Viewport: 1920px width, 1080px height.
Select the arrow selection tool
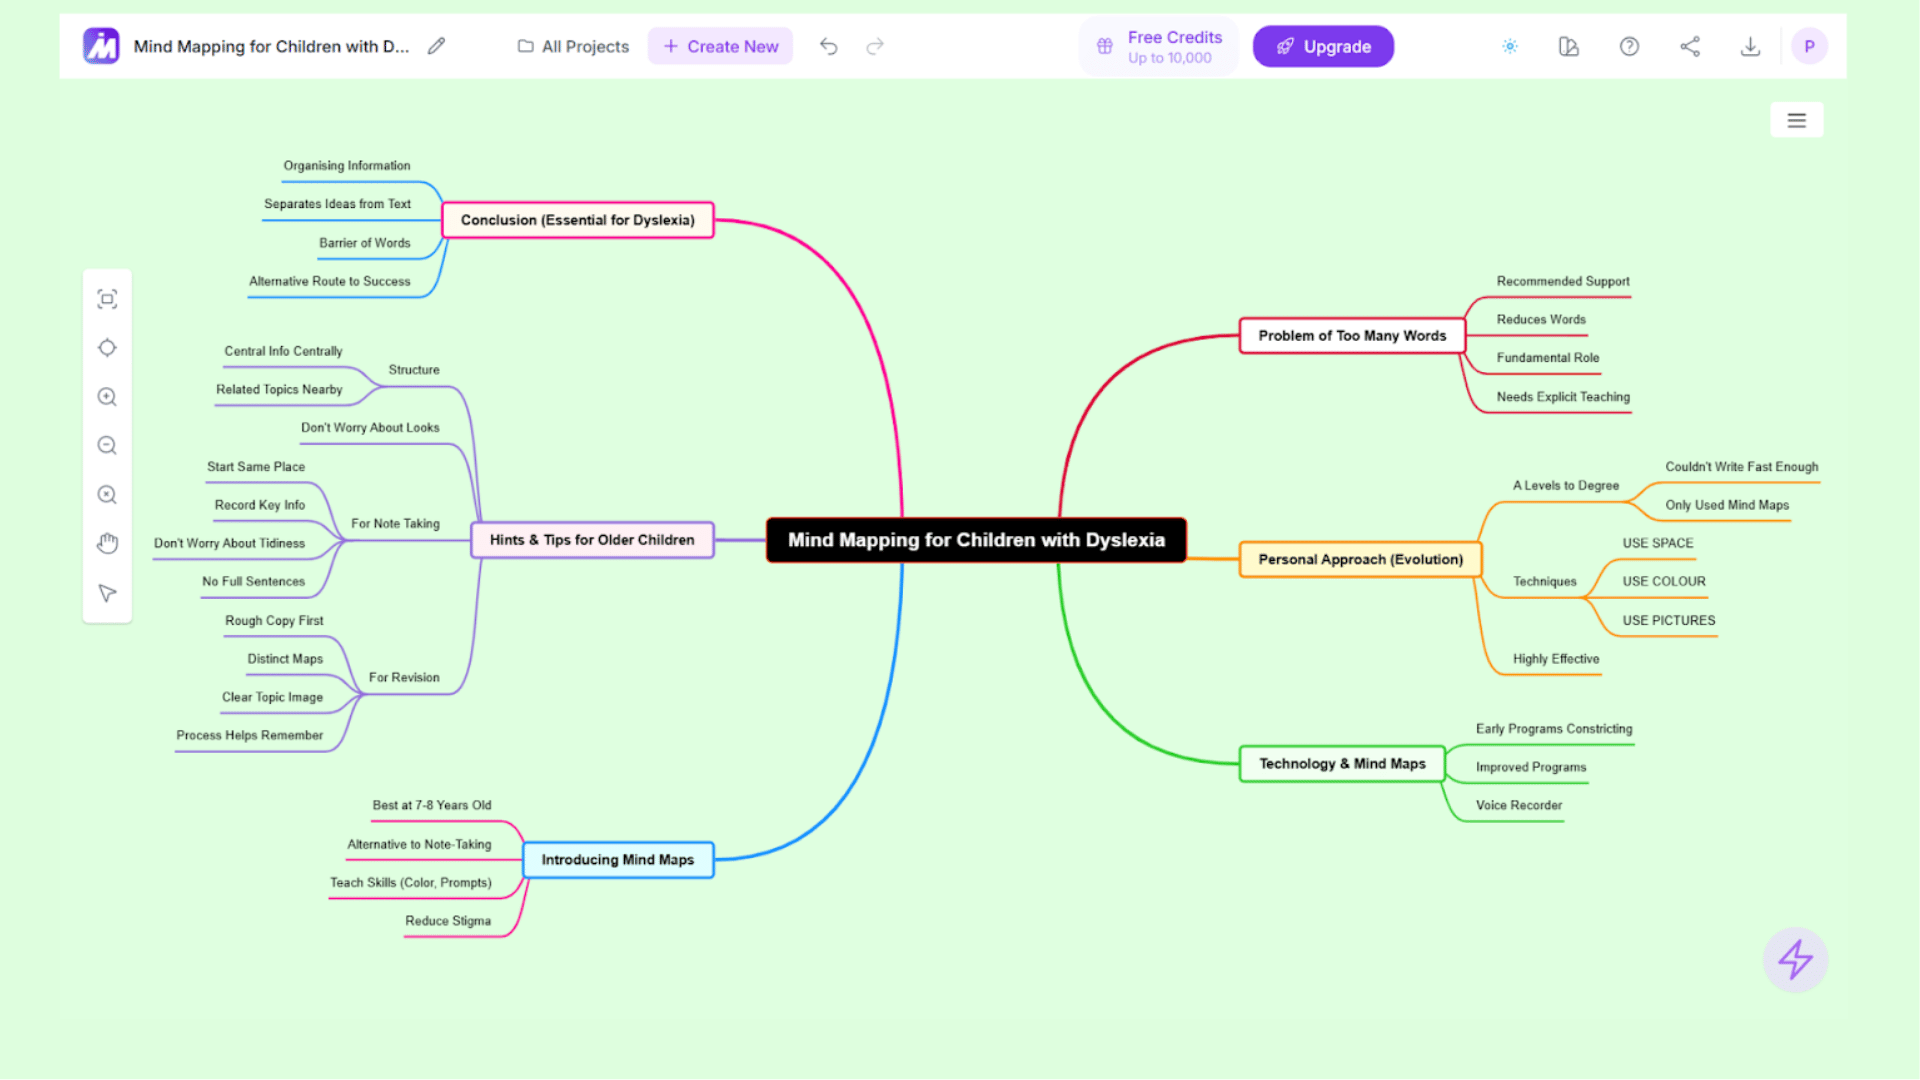(107, 592)
